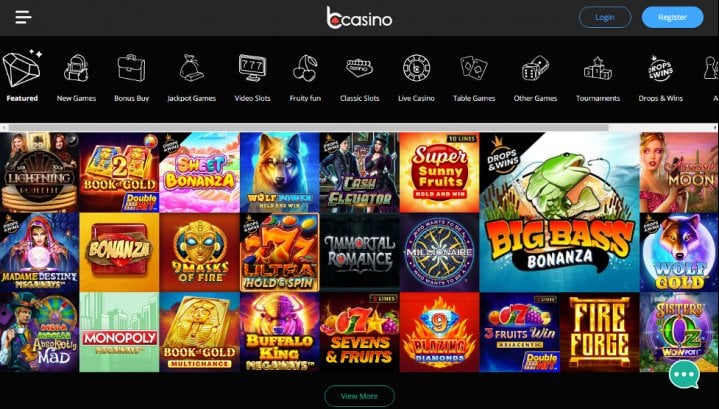Open the Sweet Bonanza game thumbnail
The image size is (719, 409).
(199, 172)
